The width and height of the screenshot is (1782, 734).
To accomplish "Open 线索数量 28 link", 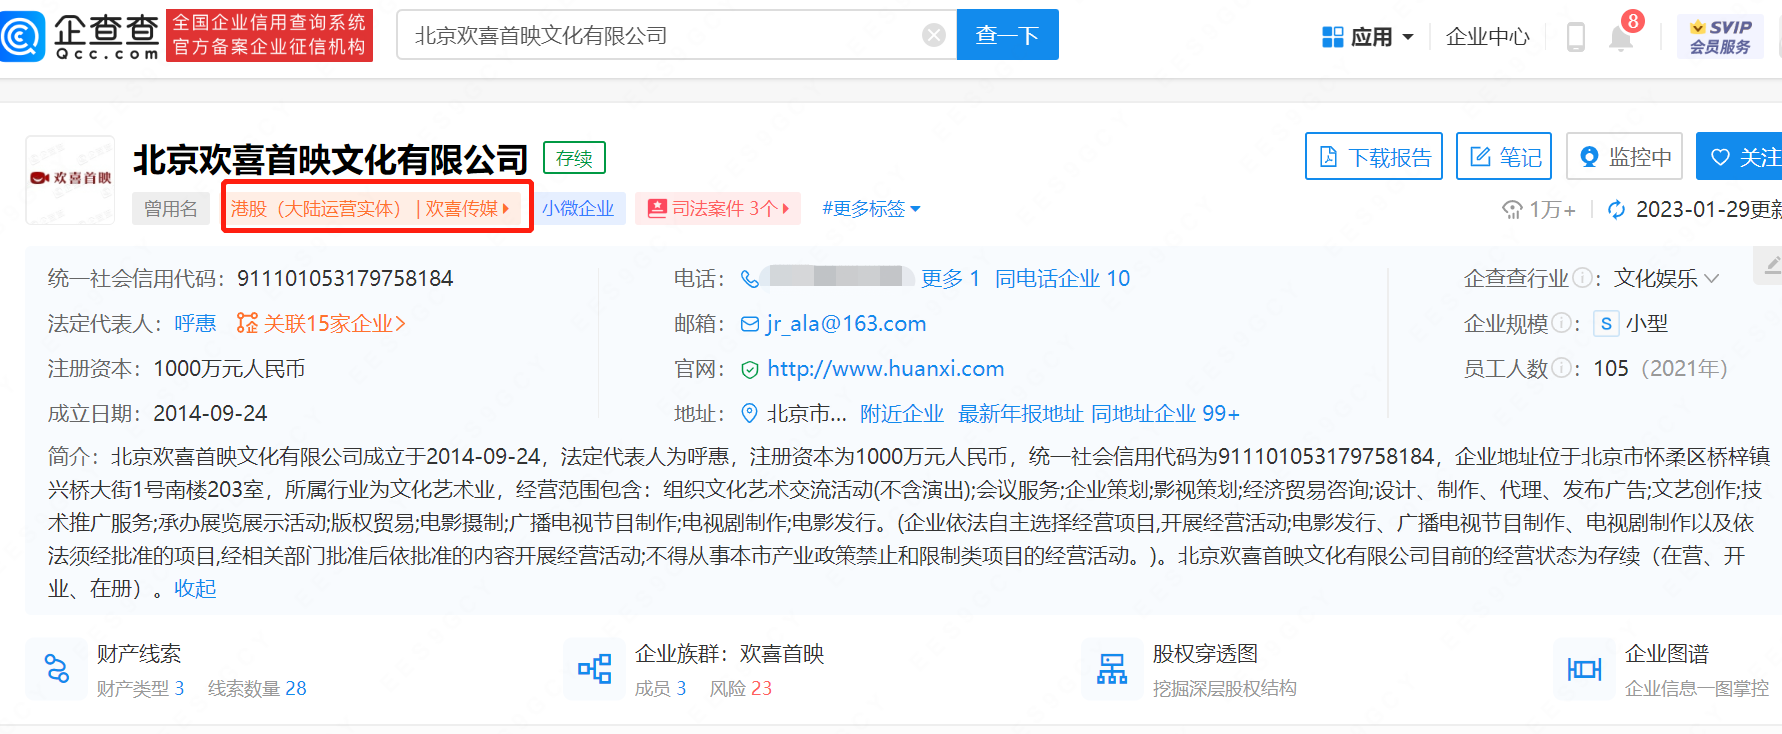I will pyautogui.click(x=257, y=688).
